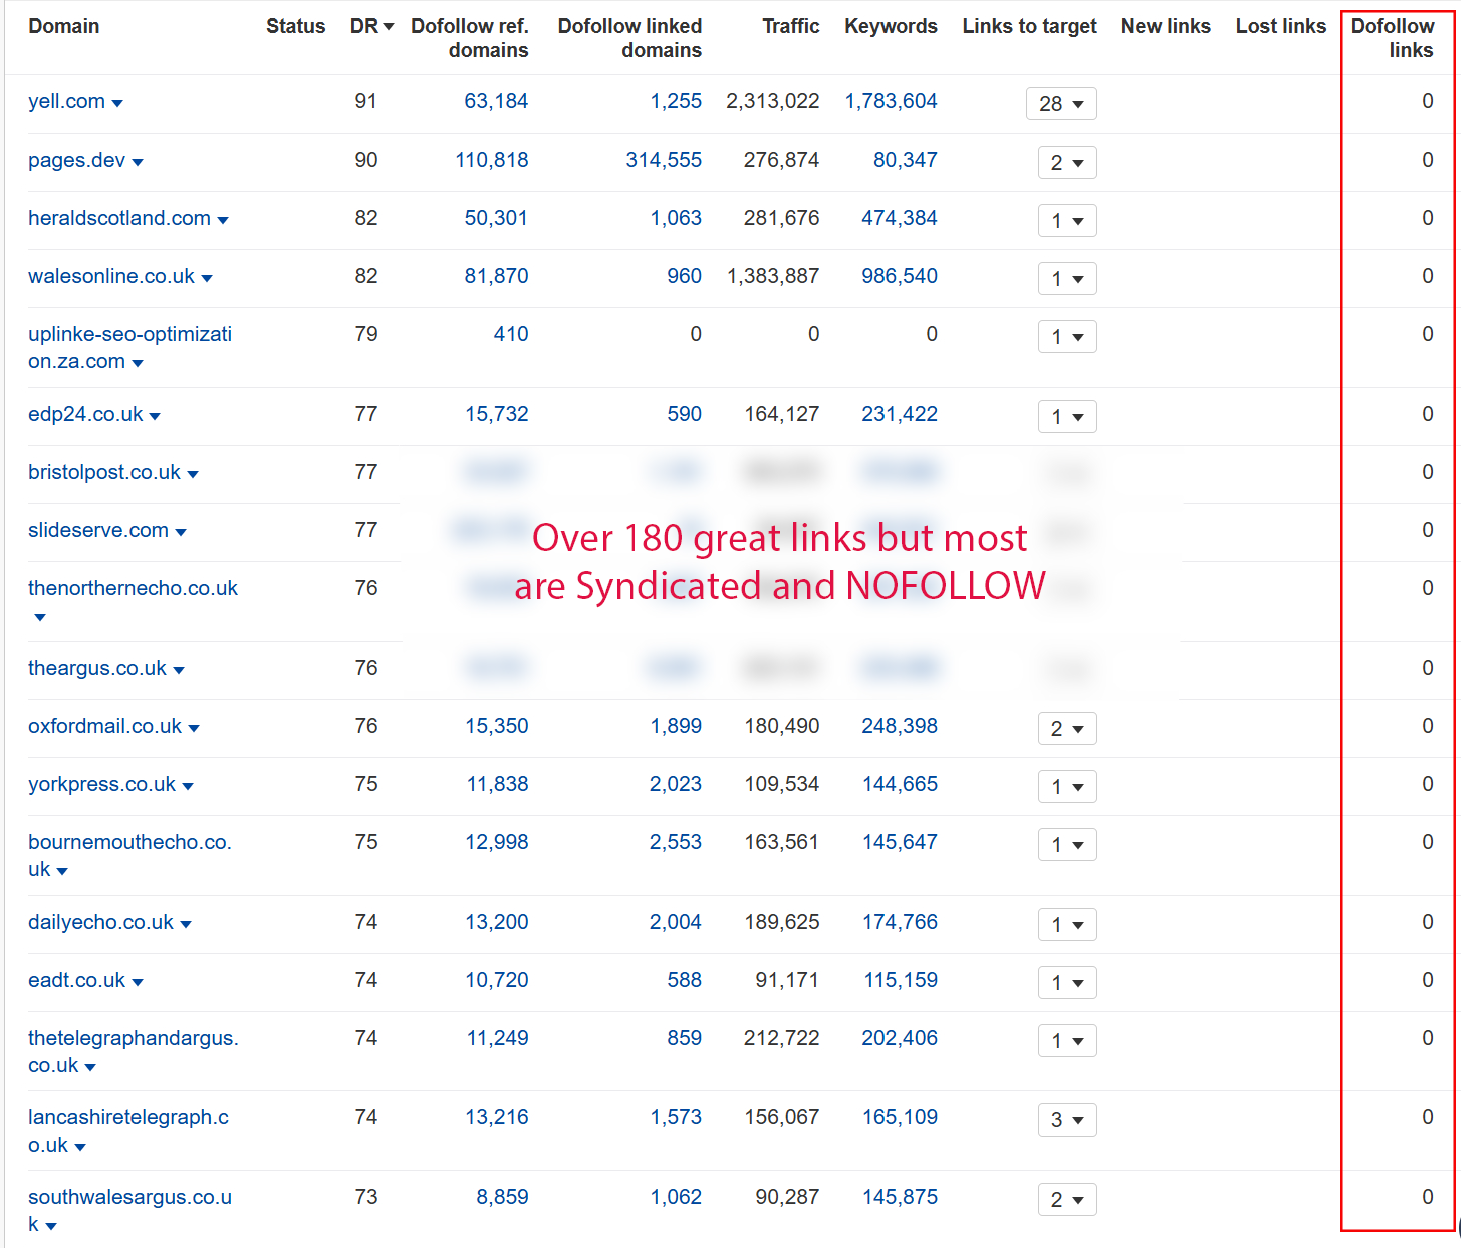The image size is (1461, 1248).
Task: Expand southwalesargus.co.uk links to target selector
Action: click(1067, 1200)
